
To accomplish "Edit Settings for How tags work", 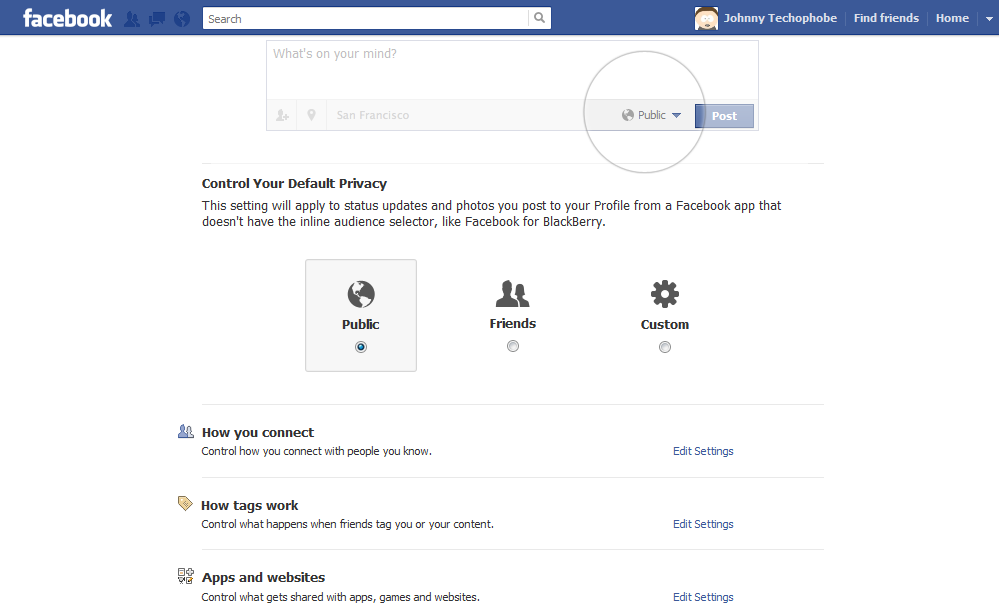I will 703,524.
